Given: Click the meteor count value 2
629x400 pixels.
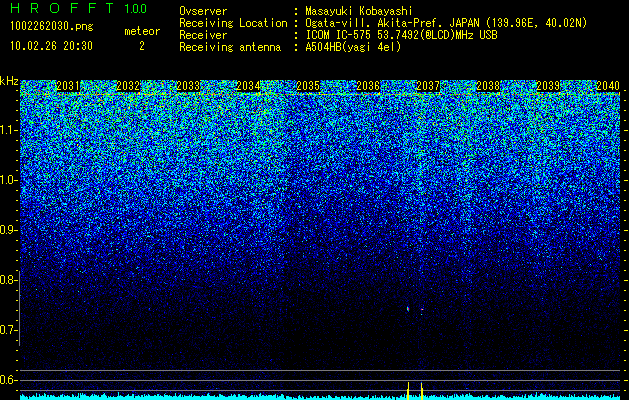Looking at the screenshot, I should click(142, 46).
